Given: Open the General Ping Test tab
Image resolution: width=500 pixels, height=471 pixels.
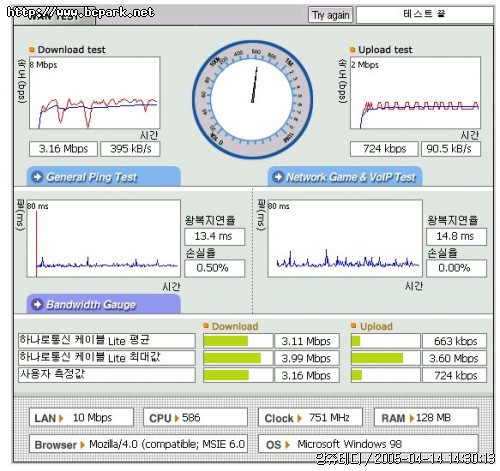Looking at the screenshot, I should 104,176.
